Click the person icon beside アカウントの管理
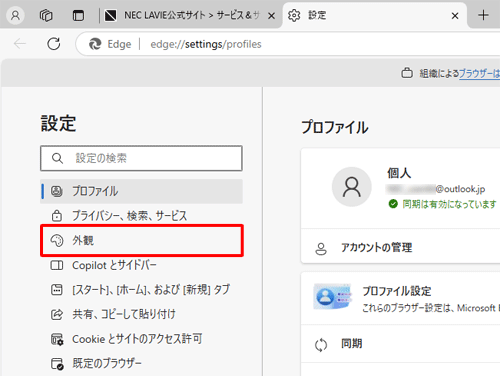This screenshot has width=500, height=376. tap(321, 248)
